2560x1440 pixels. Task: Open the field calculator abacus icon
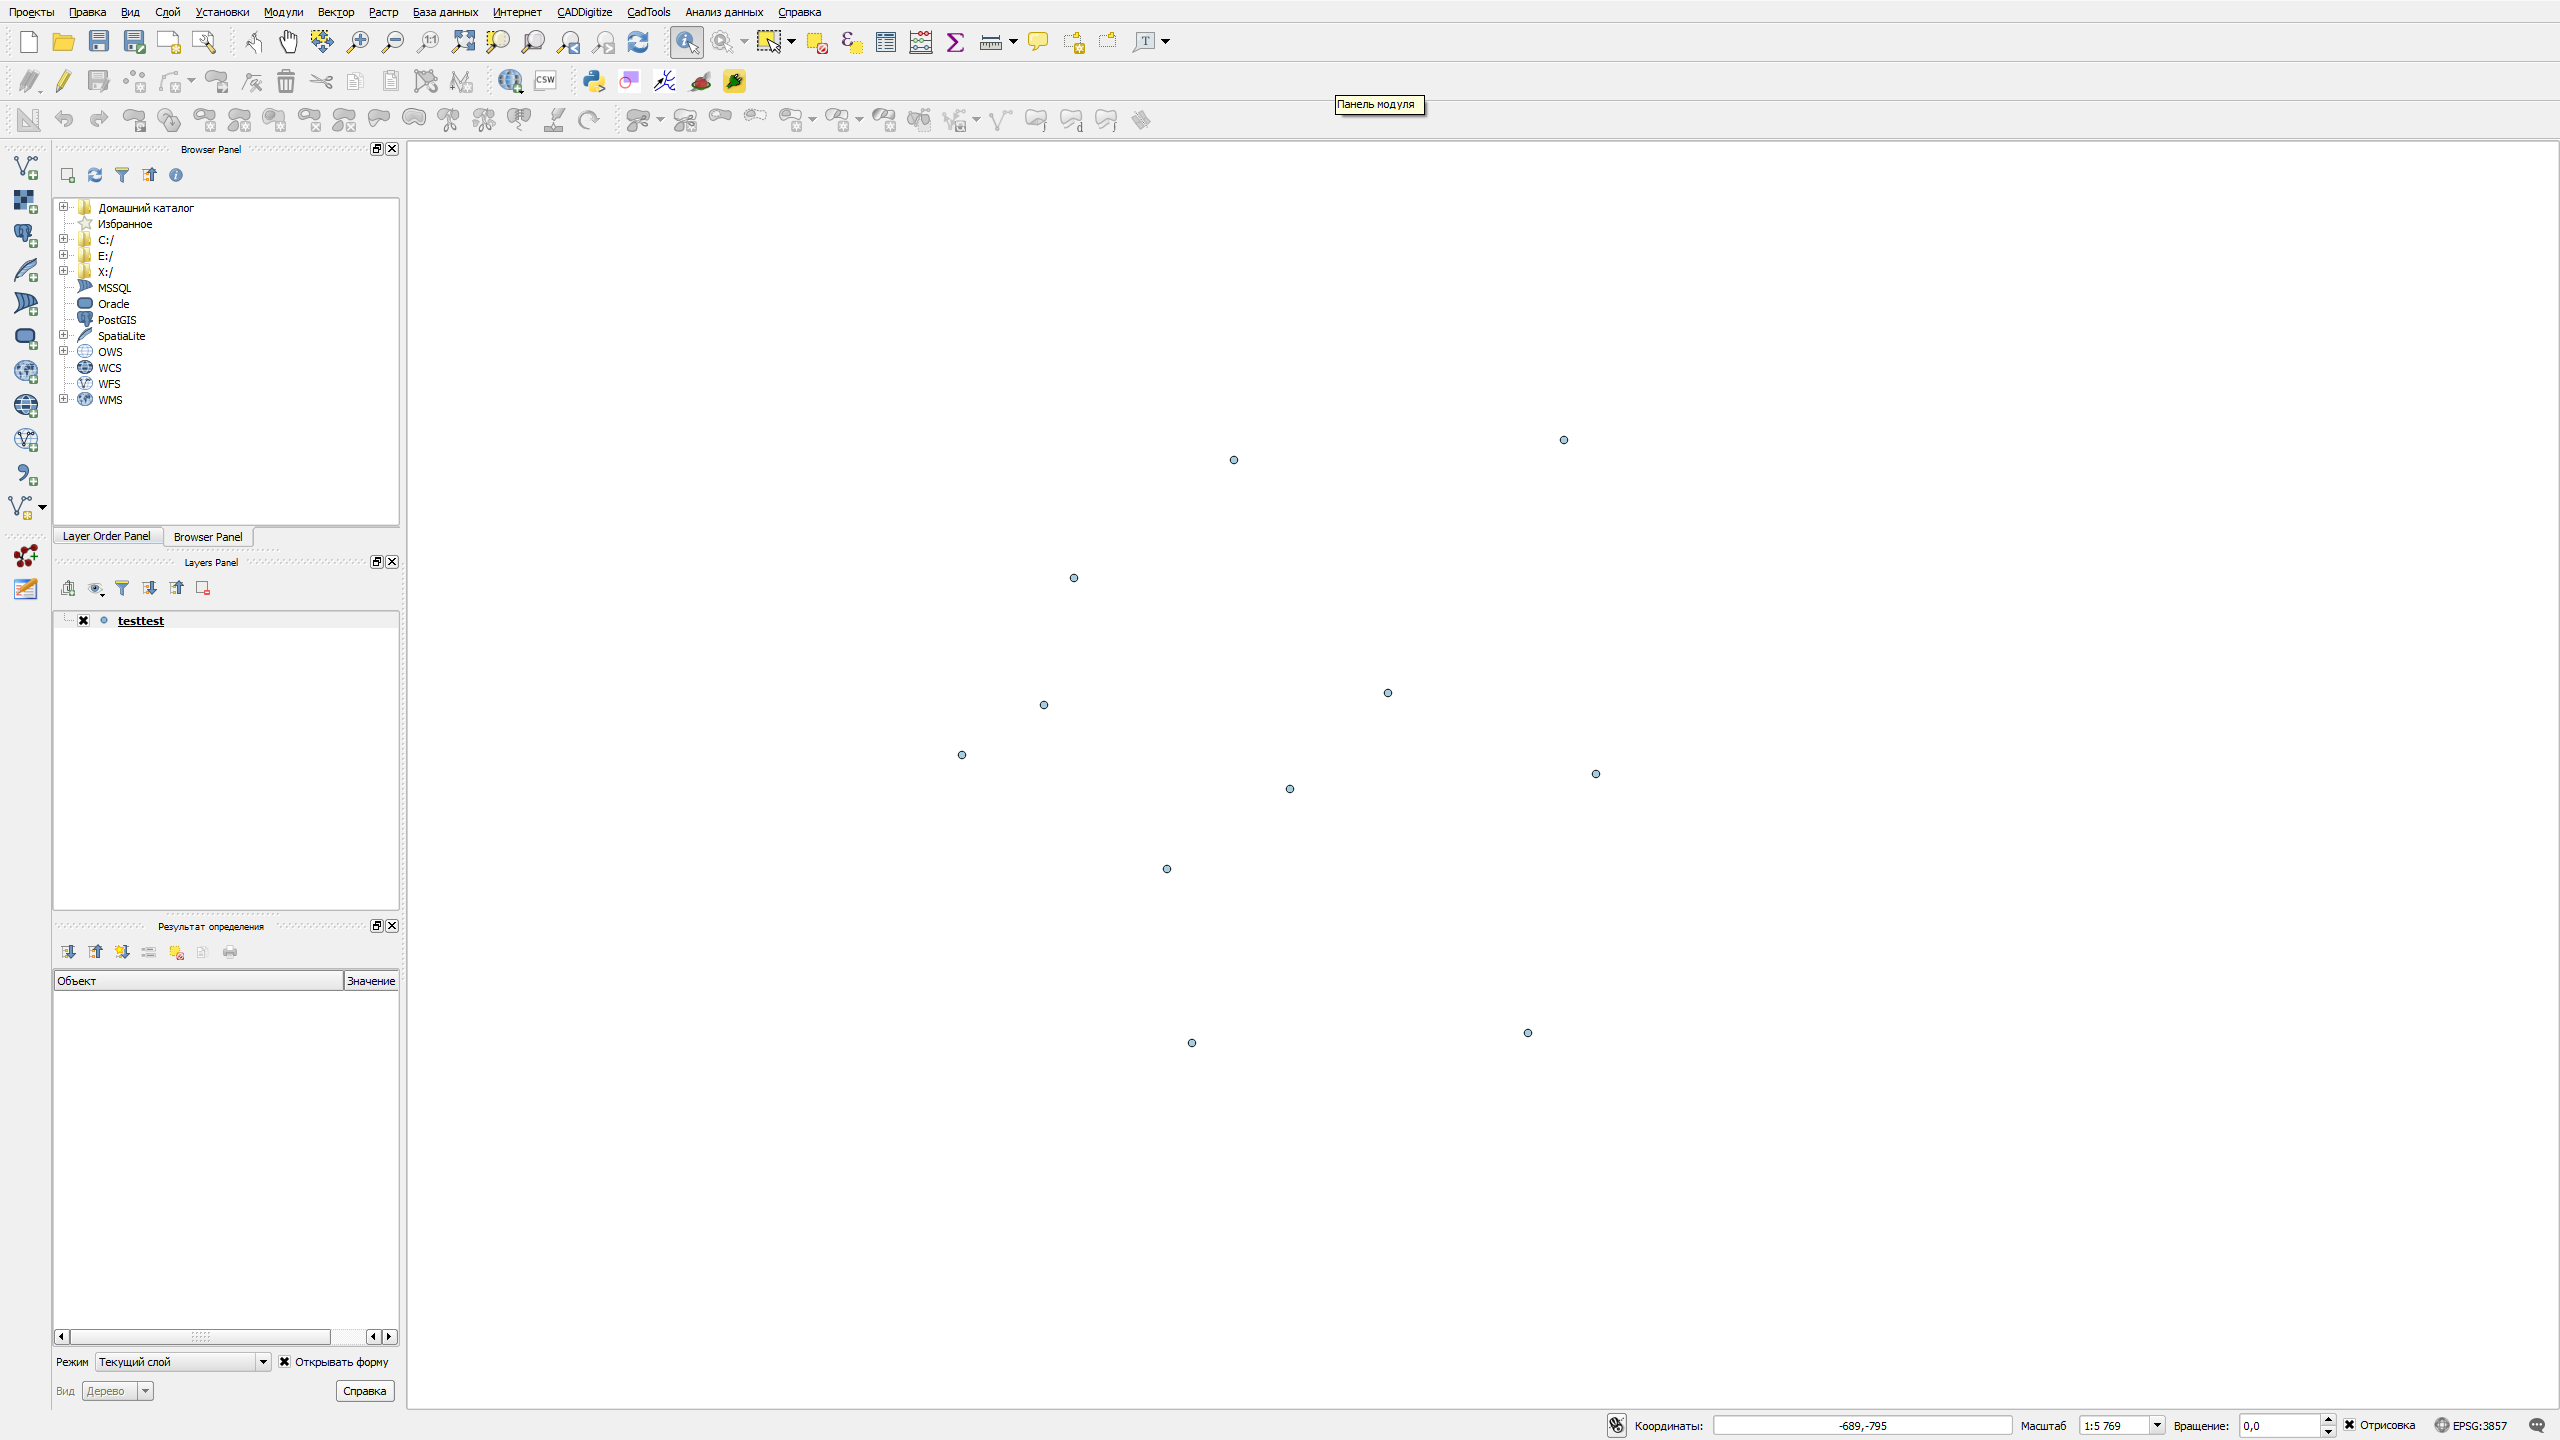pyautogui.click(x=920, y=41)
